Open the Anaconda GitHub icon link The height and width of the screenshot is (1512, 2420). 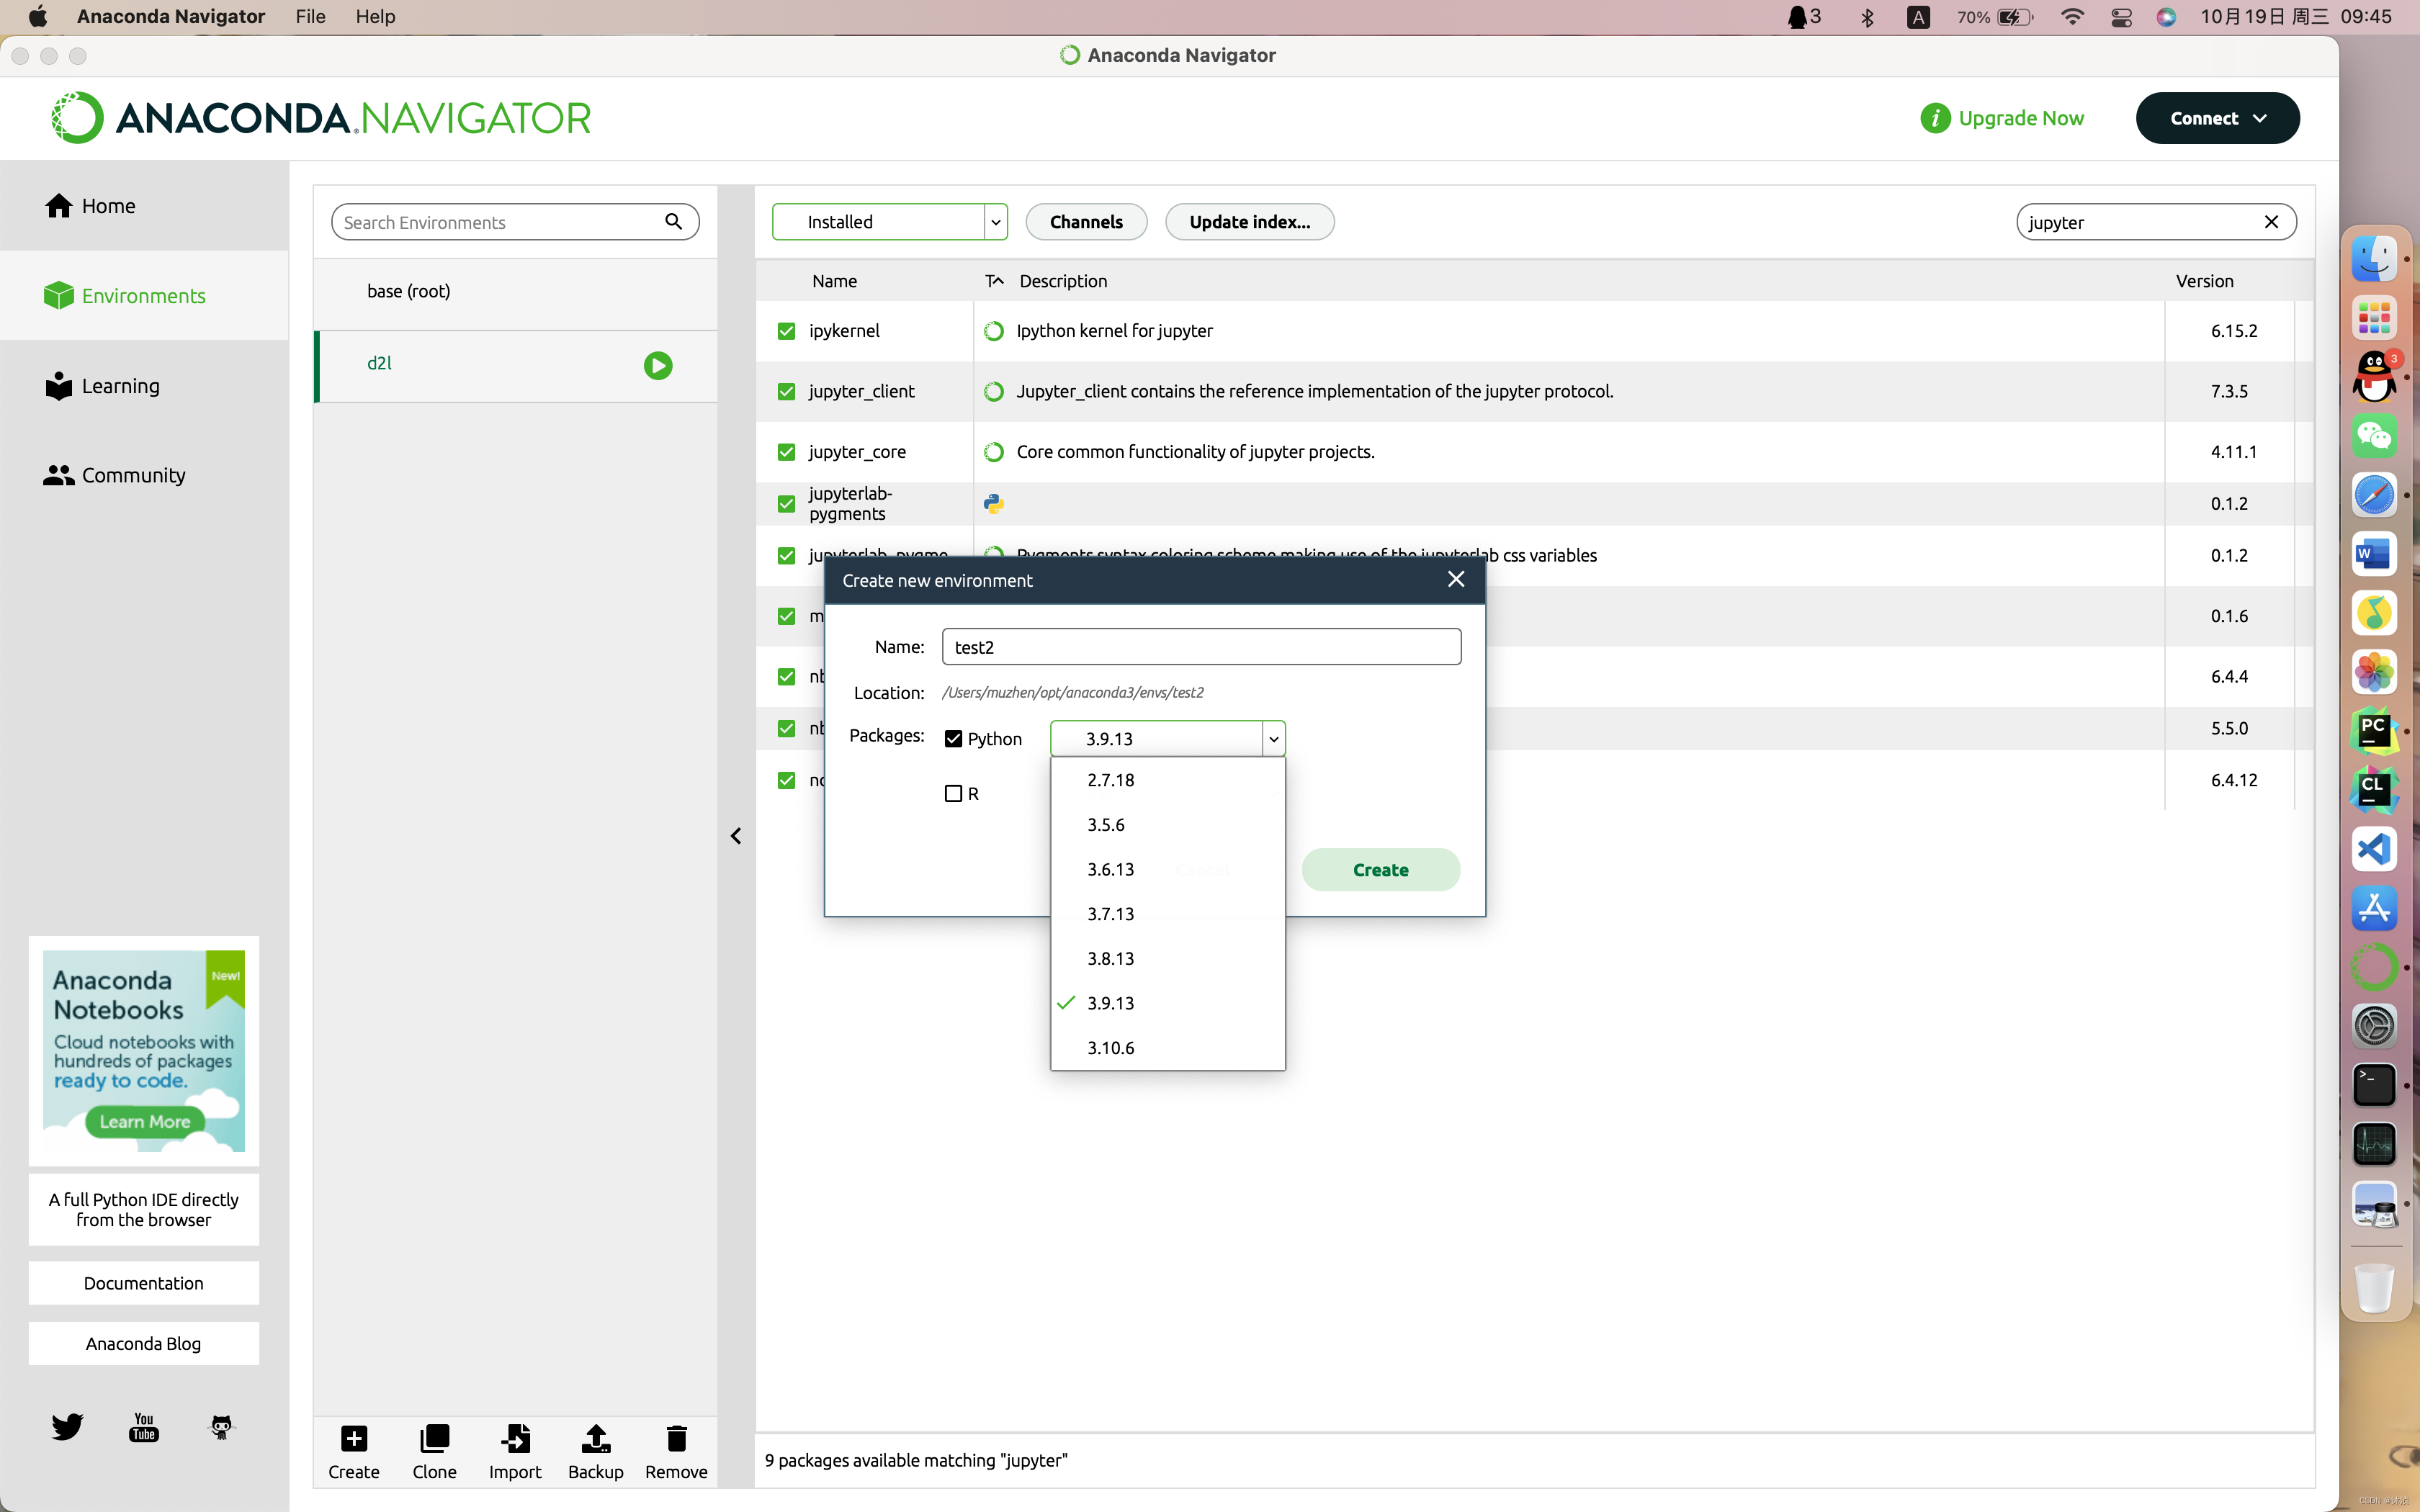(221, 1426)
